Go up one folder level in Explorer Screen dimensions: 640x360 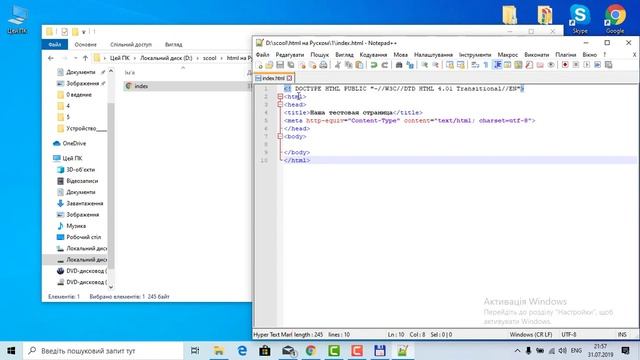tap(85, 58)
